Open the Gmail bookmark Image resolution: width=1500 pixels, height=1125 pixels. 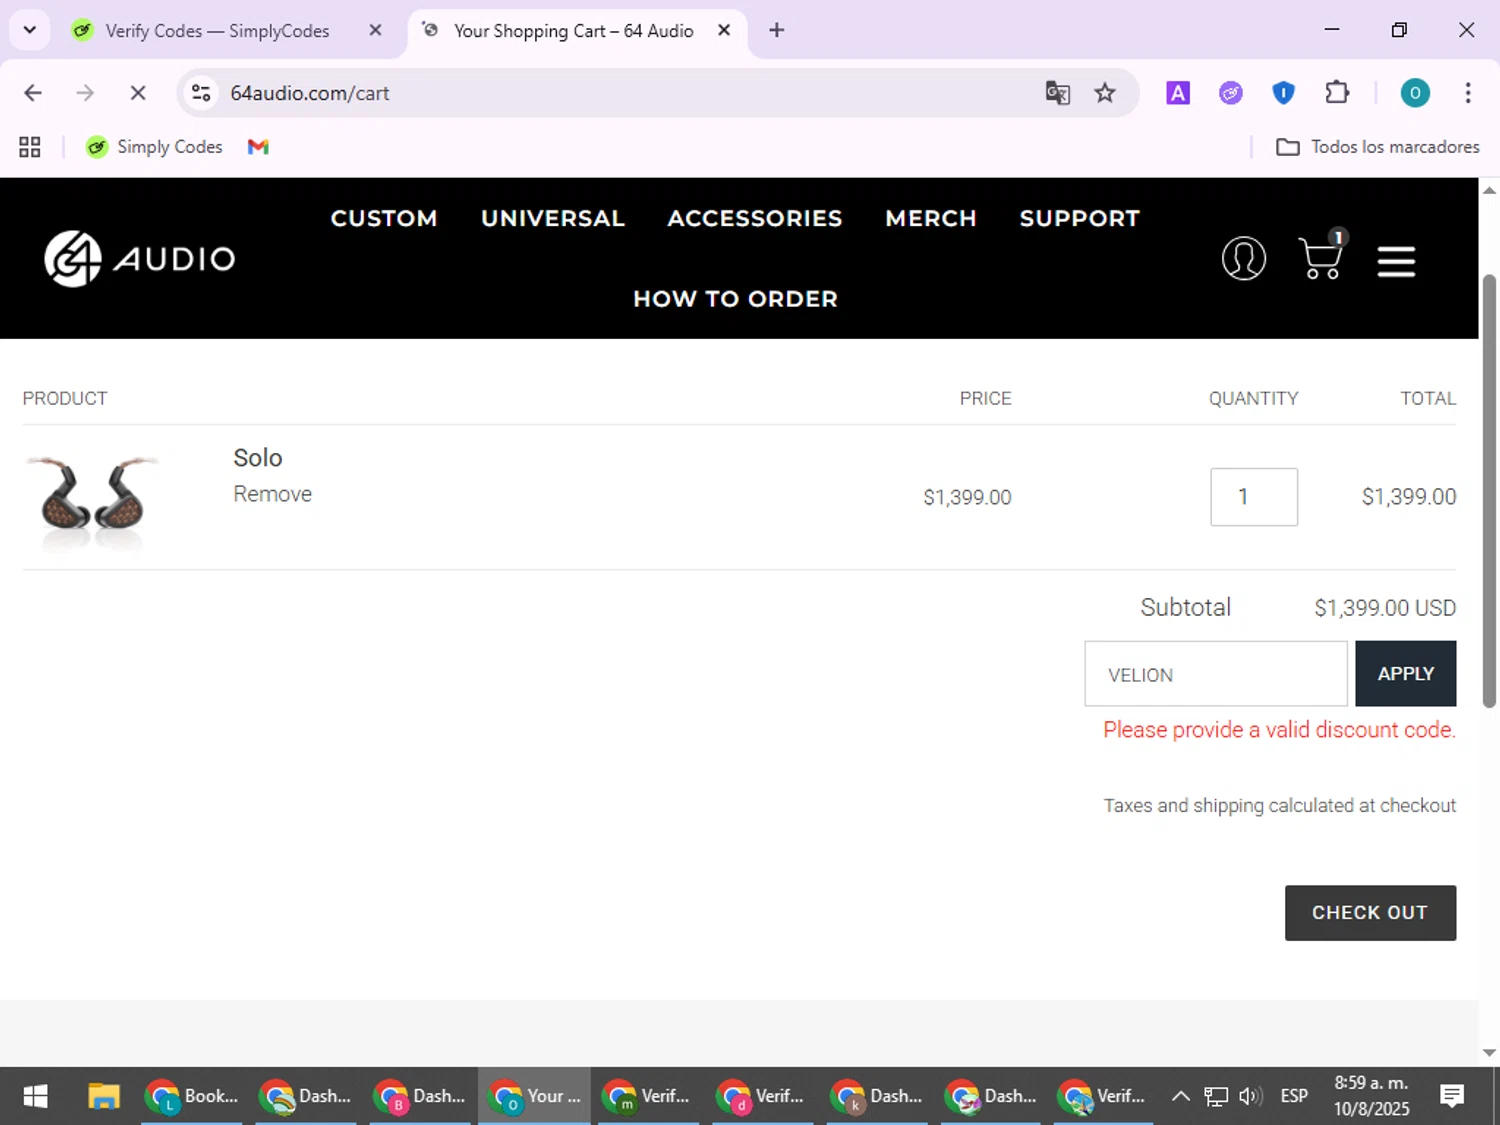pos(258,147)
